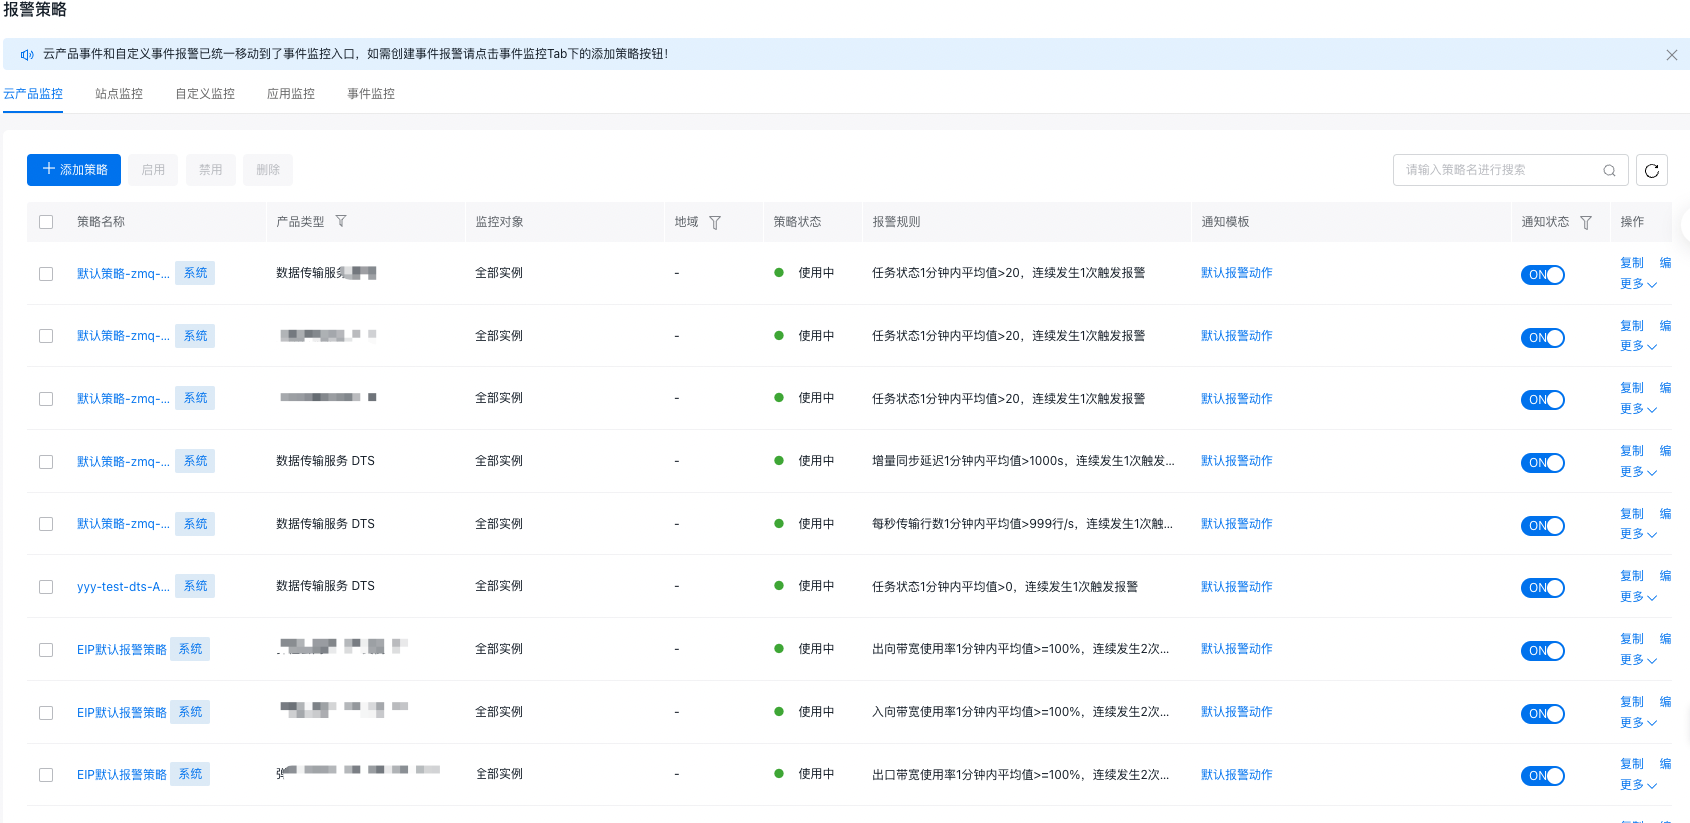Open the 产品类型 column filter icon
Image resolution: width=1690 pixels, height=823 pixels.
[x=341, y=221]
